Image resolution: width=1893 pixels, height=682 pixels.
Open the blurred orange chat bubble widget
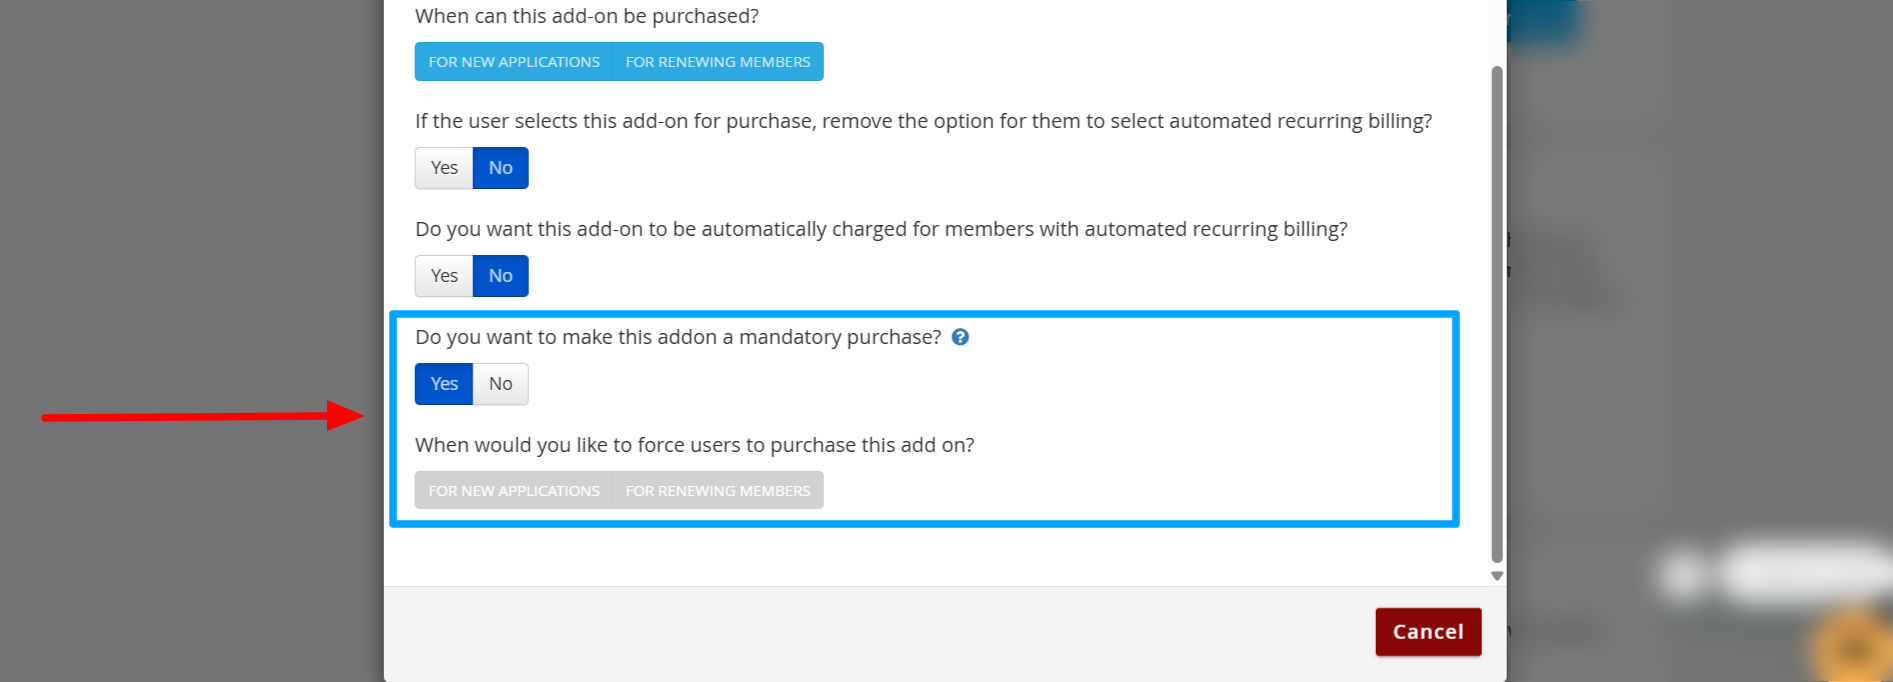tap(1853, 648)
